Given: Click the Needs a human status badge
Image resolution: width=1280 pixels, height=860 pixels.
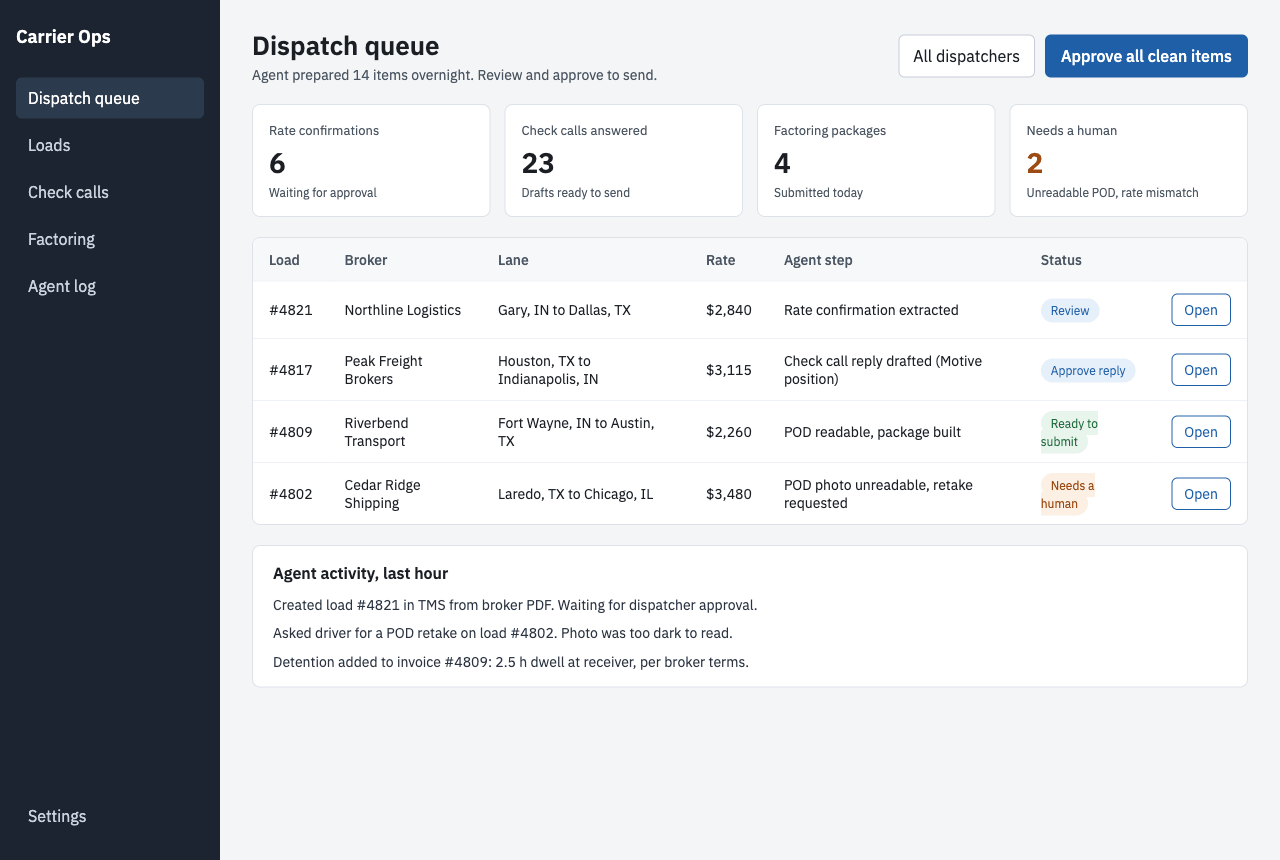Looking at the screenshot, I should point(1068,494).
